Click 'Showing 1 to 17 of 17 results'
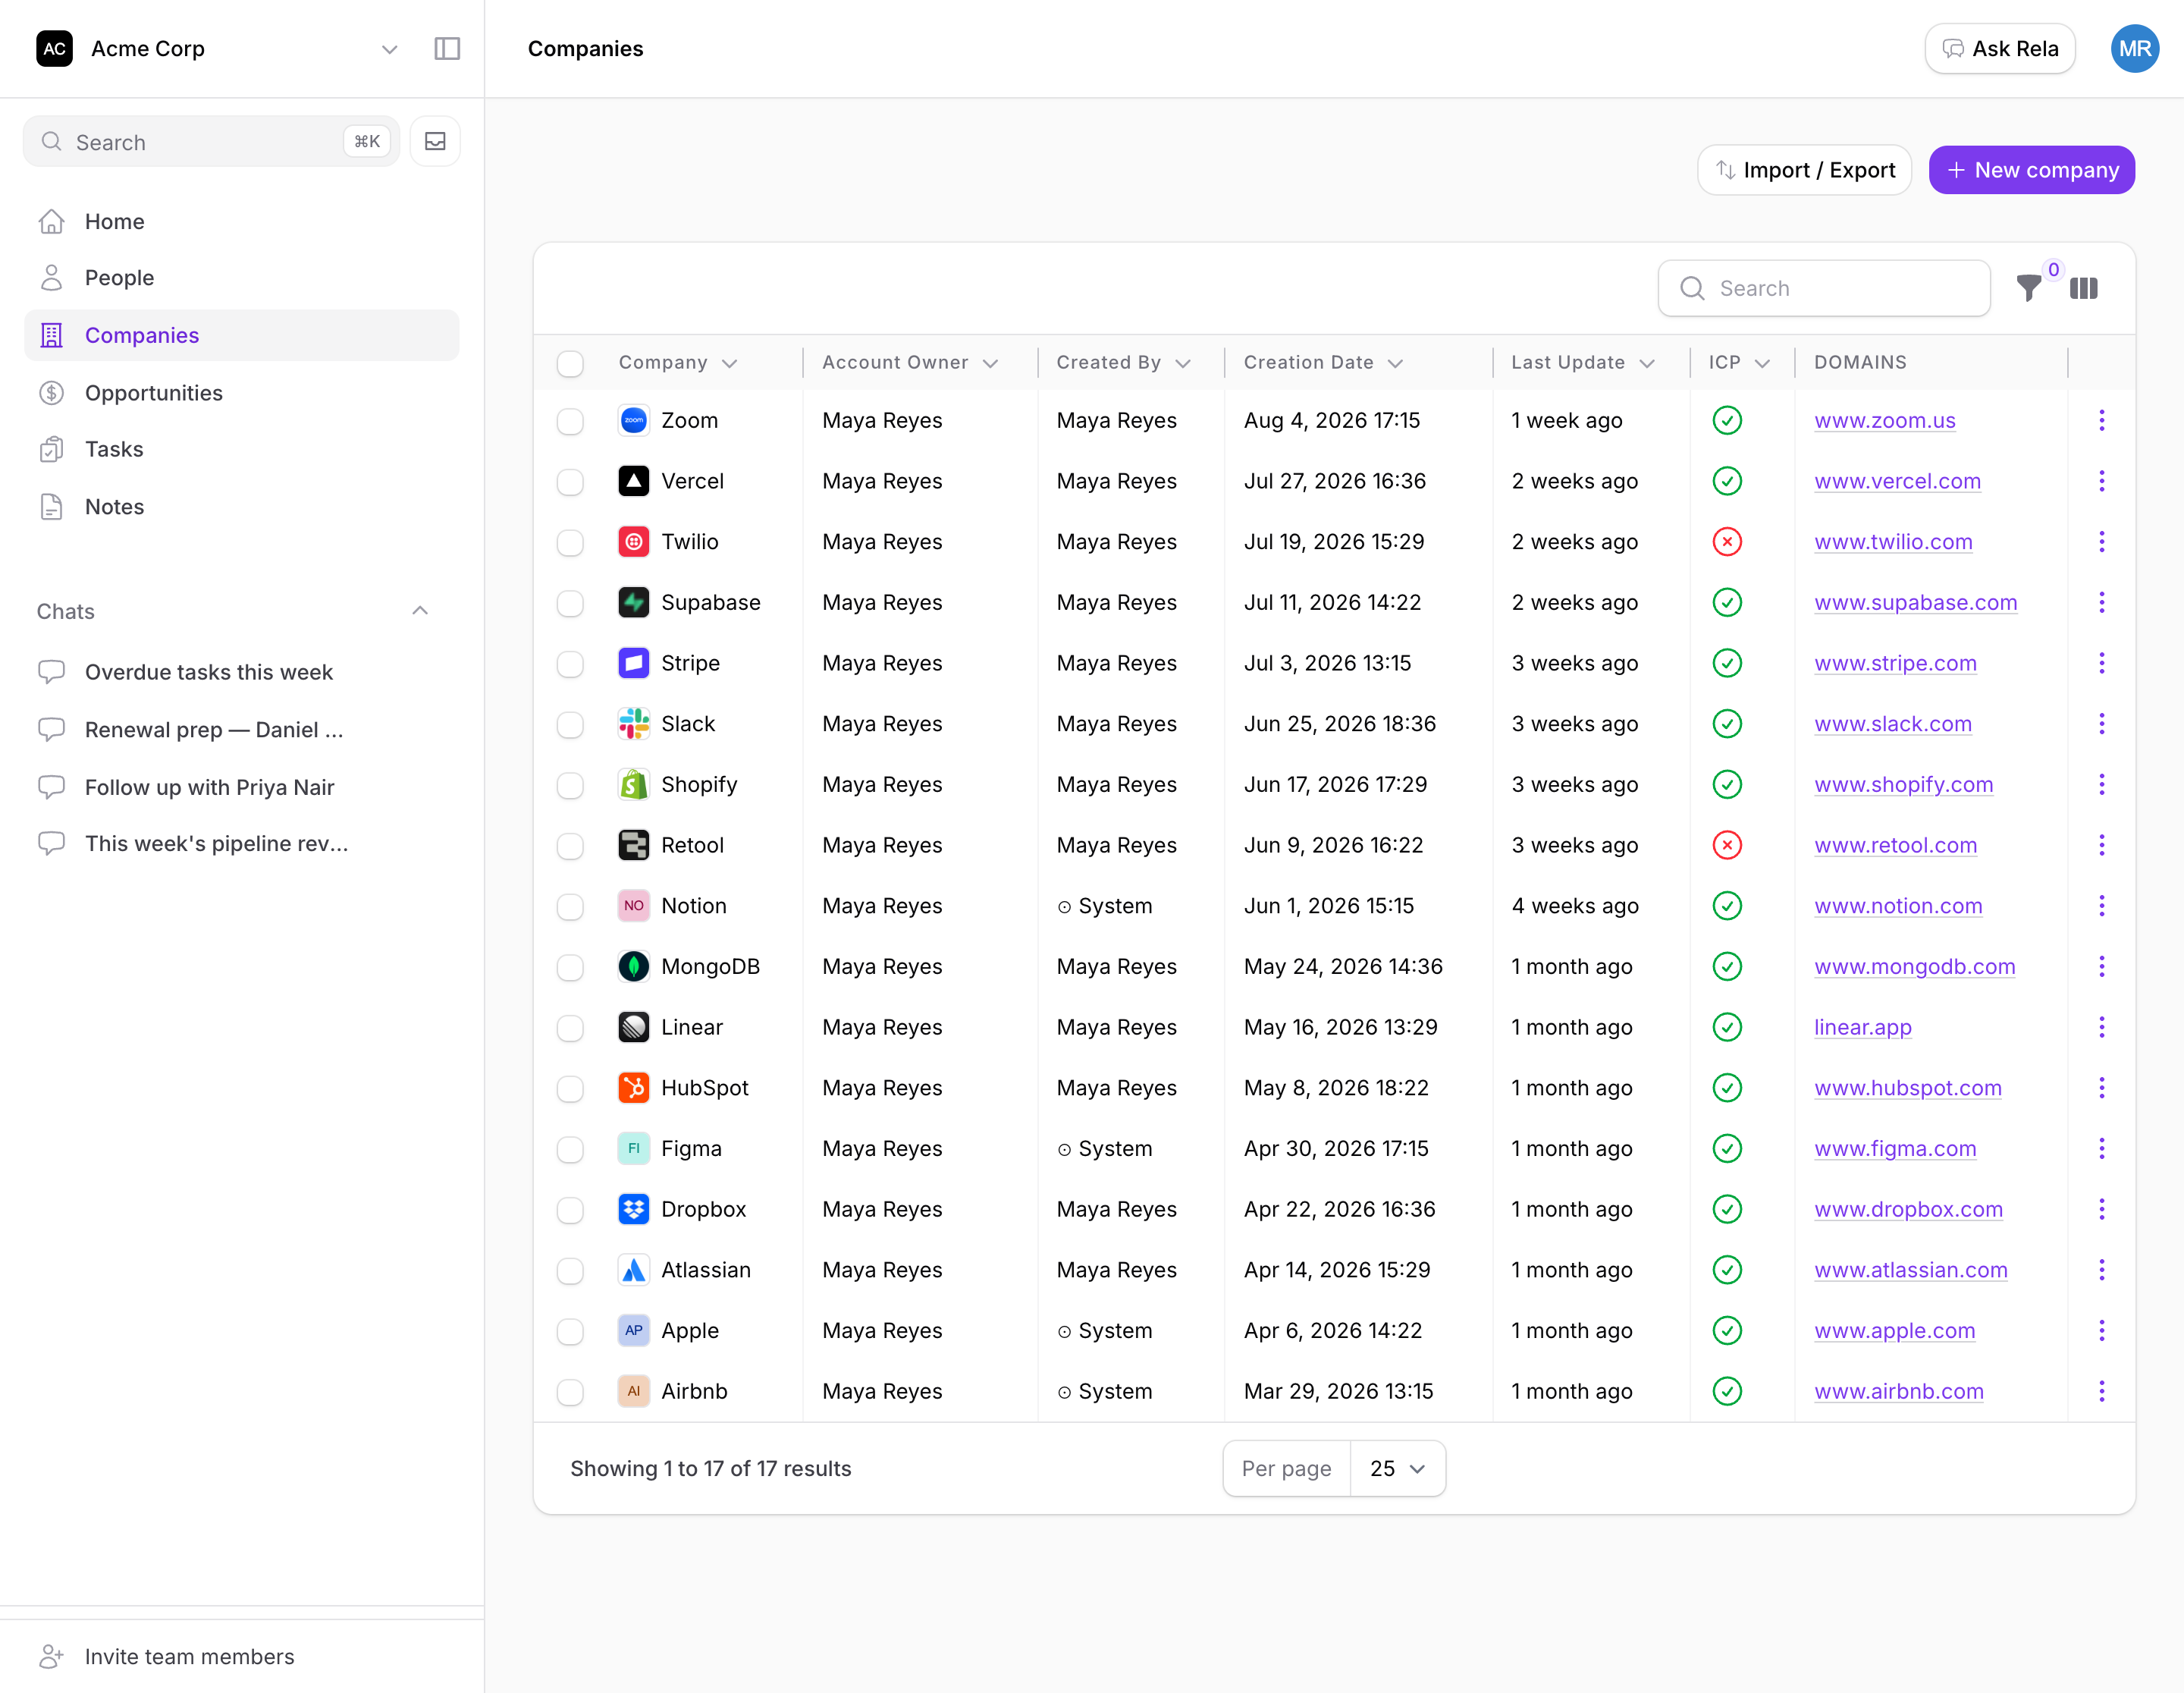Viewport: 2184px width, 1693px height. tap(711, 1469)
